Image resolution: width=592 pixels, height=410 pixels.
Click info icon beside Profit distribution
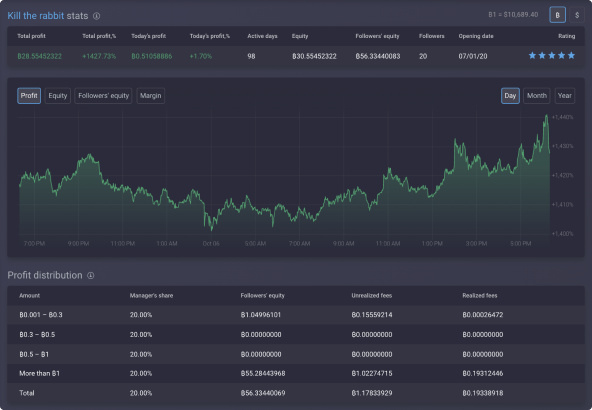[91, 276]
